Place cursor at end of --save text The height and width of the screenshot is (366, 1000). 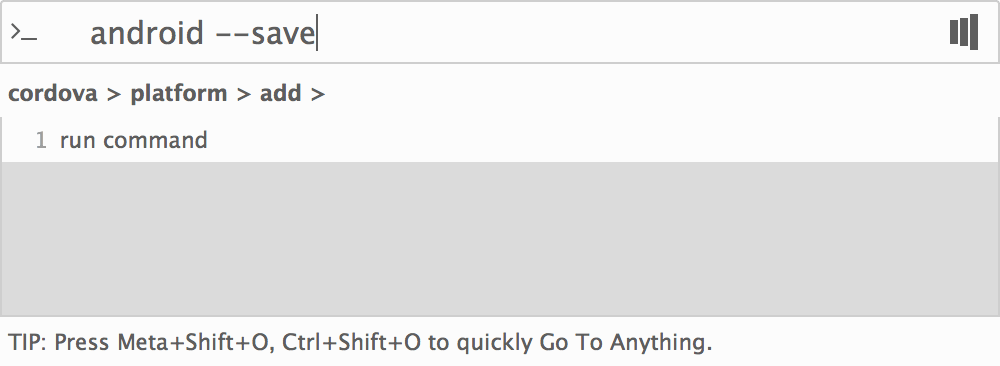coord(316,33)
